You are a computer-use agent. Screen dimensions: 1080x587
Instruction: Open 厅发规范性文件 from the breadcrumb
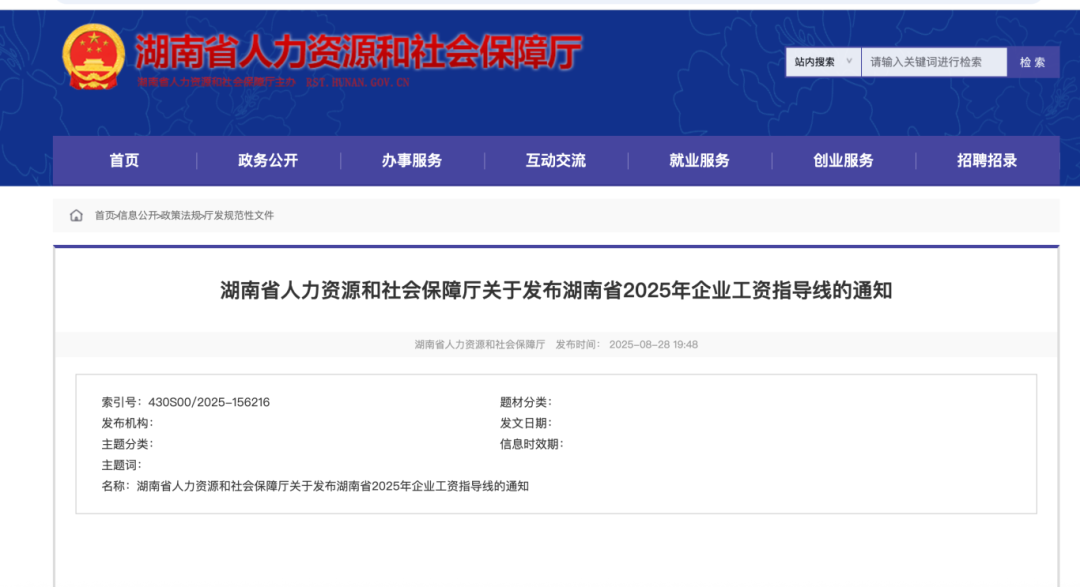coord(240,214)
